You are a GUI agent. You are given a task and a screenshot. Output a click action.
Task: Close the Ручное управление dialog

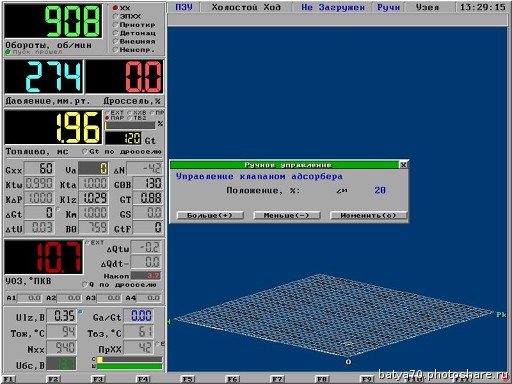(x=403, y=165)
